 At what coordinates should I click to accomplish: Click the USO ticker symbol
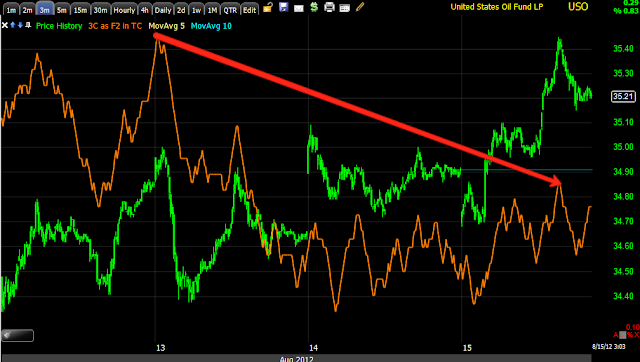coord(578,7)
